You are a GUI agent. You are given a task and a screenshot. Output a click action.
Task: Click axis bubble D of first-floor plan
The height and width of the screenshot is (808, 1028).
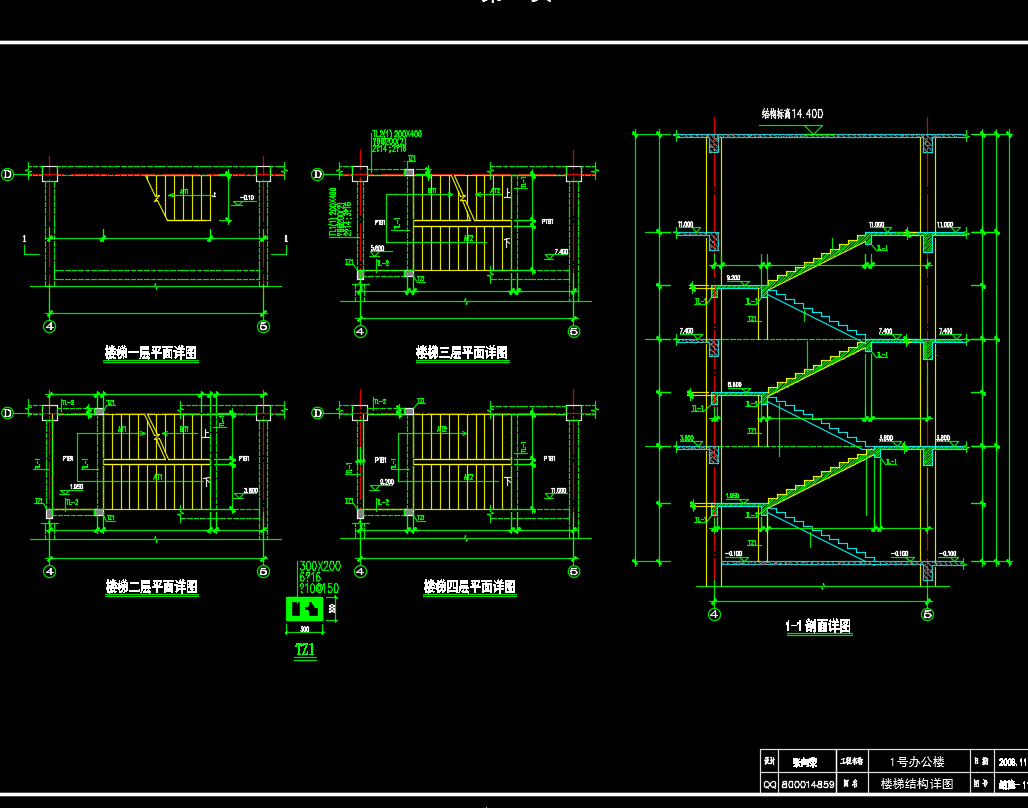pyautogui.click(x=8, y=174)
